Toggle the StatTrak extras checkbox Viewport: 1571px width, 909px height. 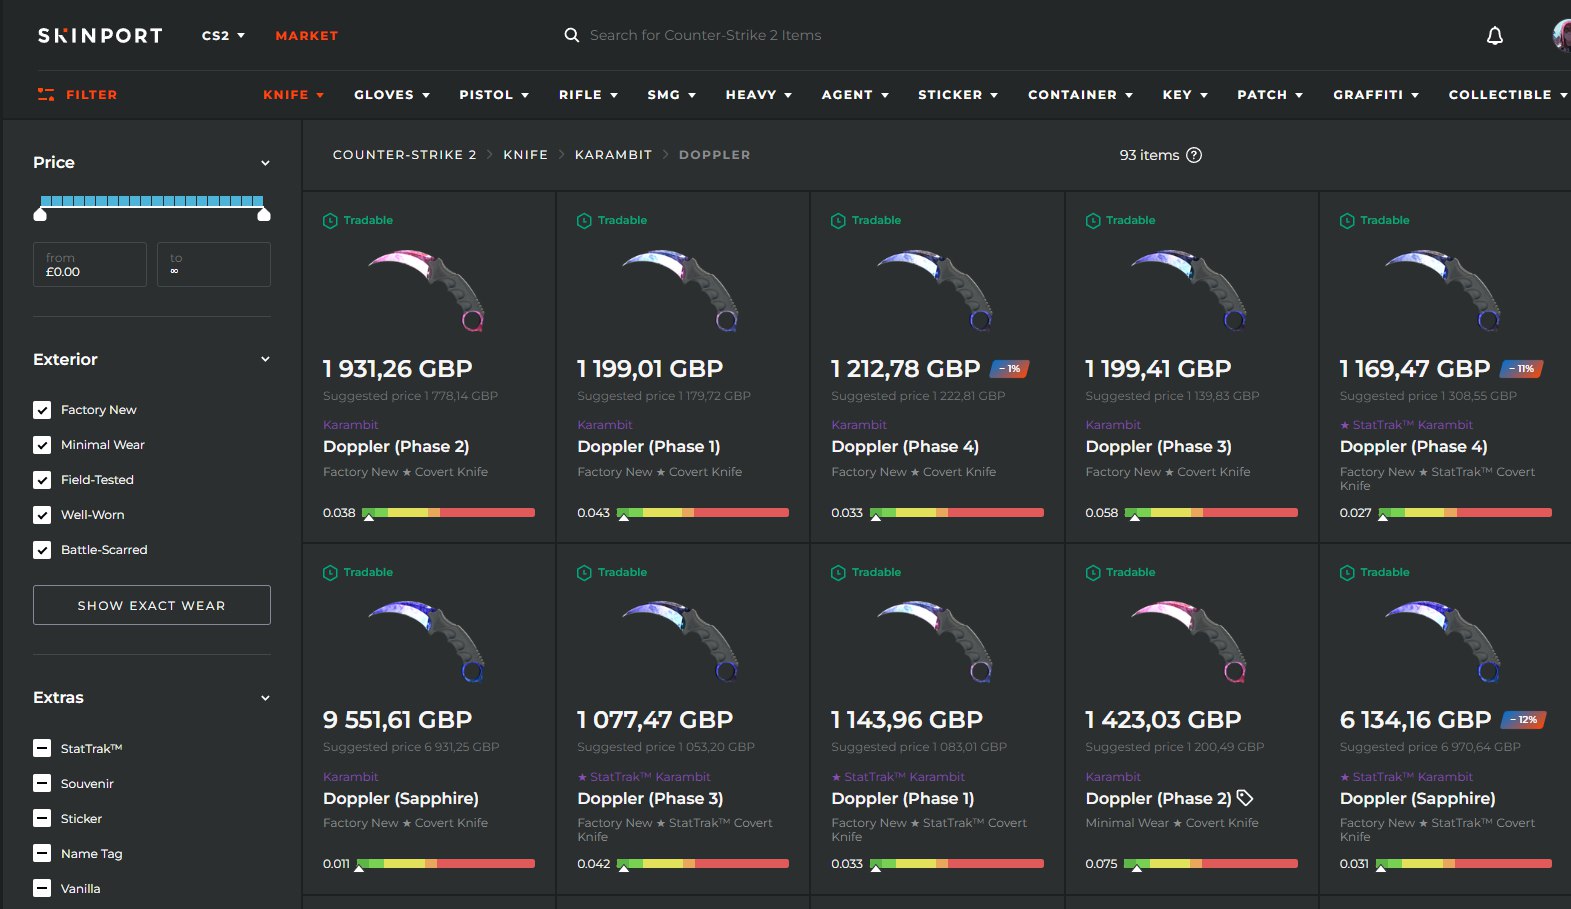[x=42, y=748]
